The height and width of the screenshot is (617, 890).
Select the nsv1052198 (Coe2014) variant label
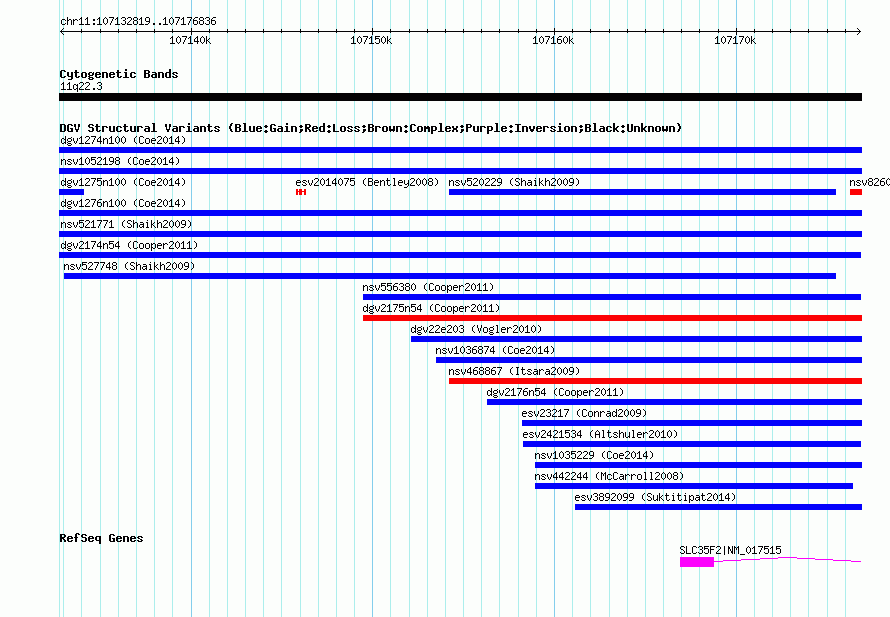[120, 161]
